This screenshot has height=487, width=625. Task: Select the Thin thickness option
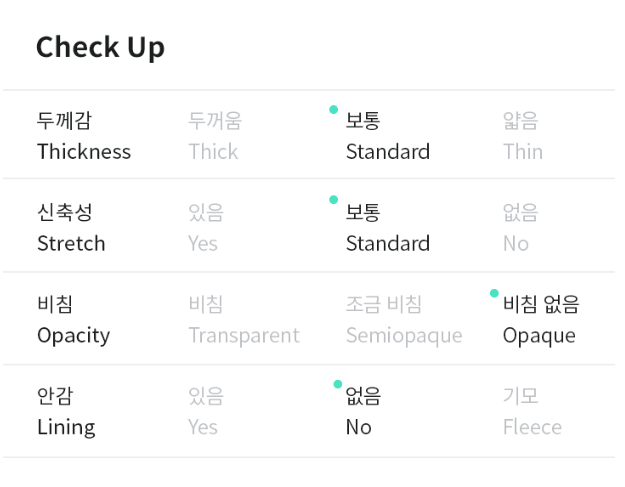(523, 136)
